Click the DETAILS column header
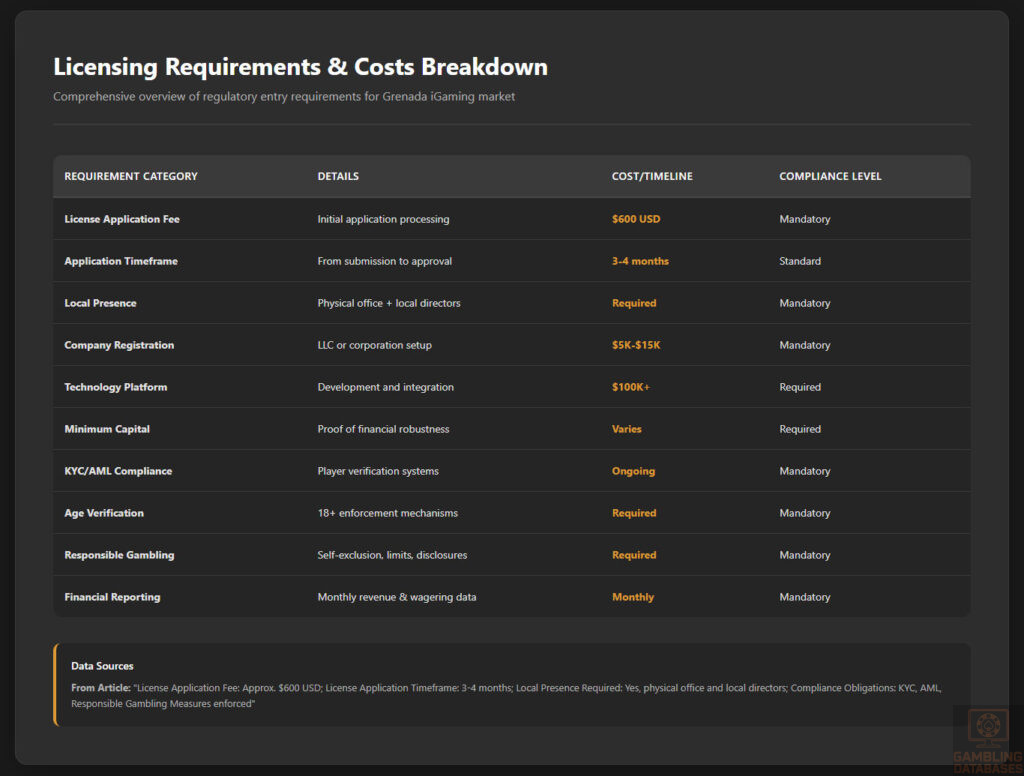This screenshot has width=1024, height=776. pos(338,176)
